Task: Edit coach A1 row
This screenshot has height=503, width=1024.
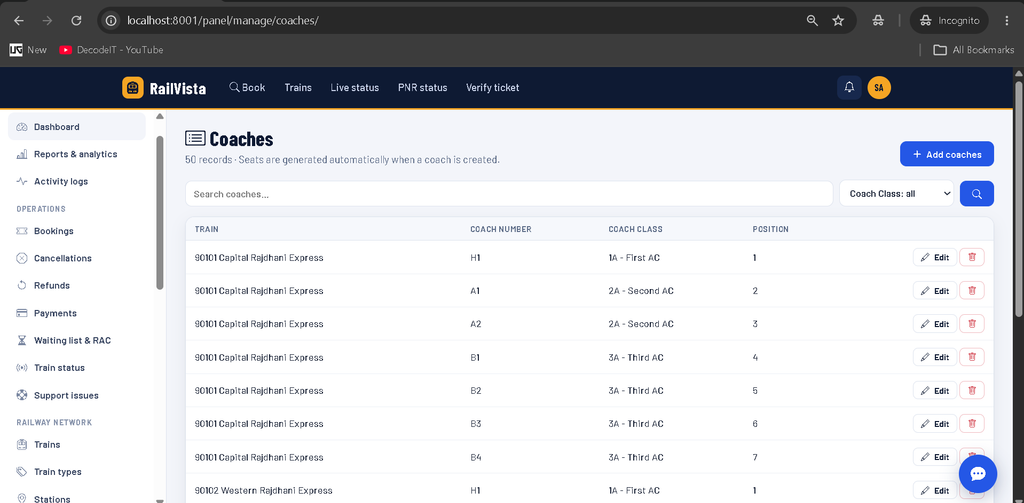Action: pyautogui.click(x=935, y=291)
